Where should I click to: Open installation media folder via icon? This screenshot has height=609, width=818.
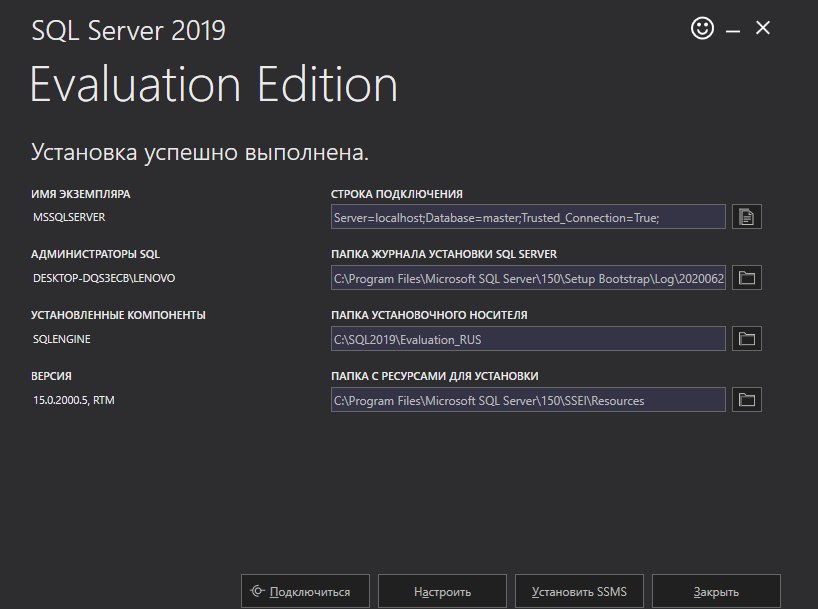(747, 339)
